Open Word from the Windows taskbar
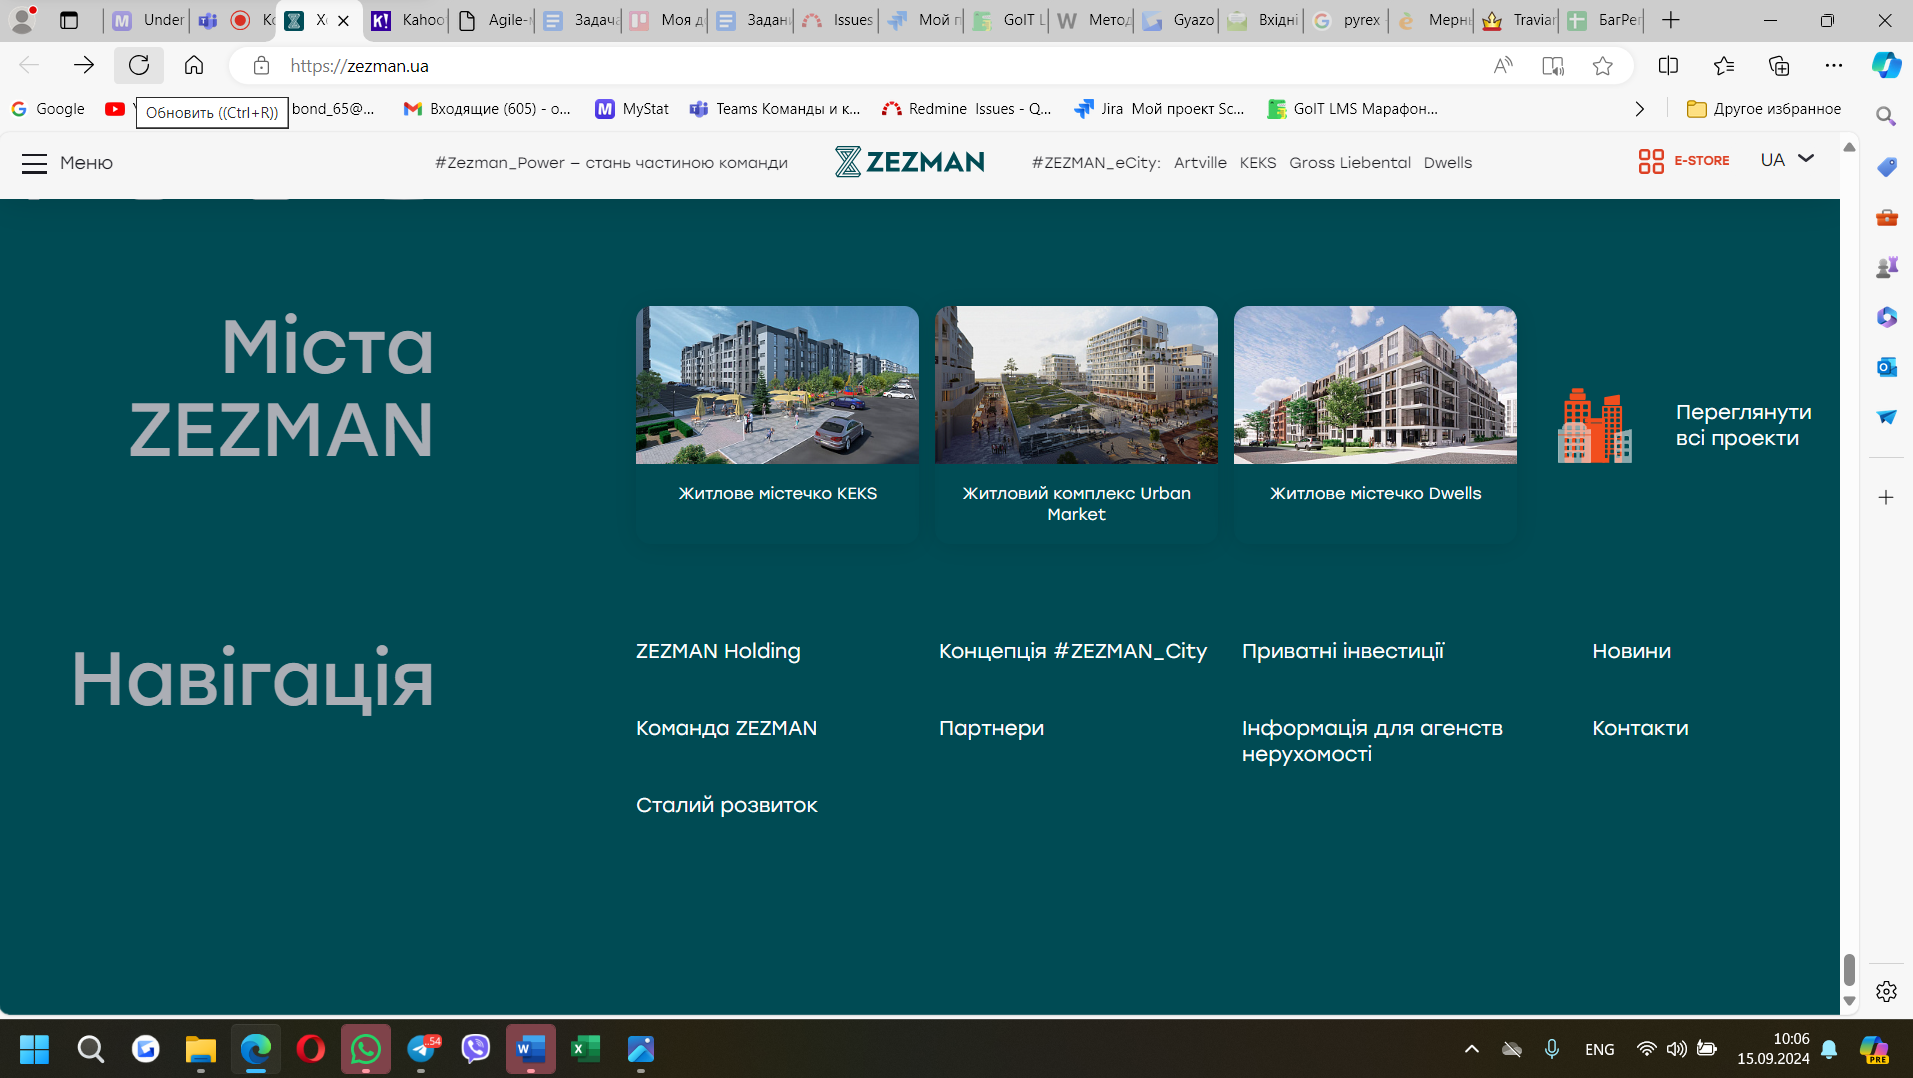The height and width of the screenshot is (1078, 1913). pos(530,1049)
